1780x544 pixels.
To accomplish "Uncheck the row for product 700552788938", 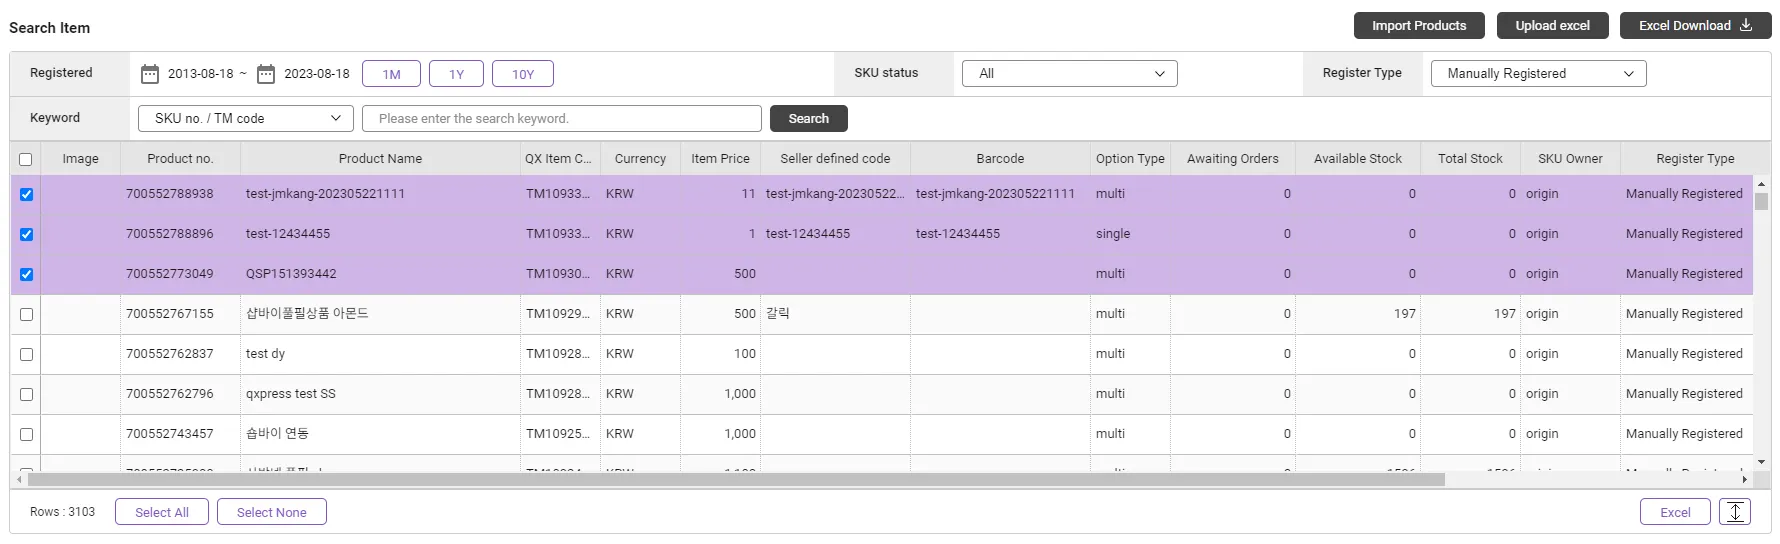I will pyautogui.click(x=26, y=194).
